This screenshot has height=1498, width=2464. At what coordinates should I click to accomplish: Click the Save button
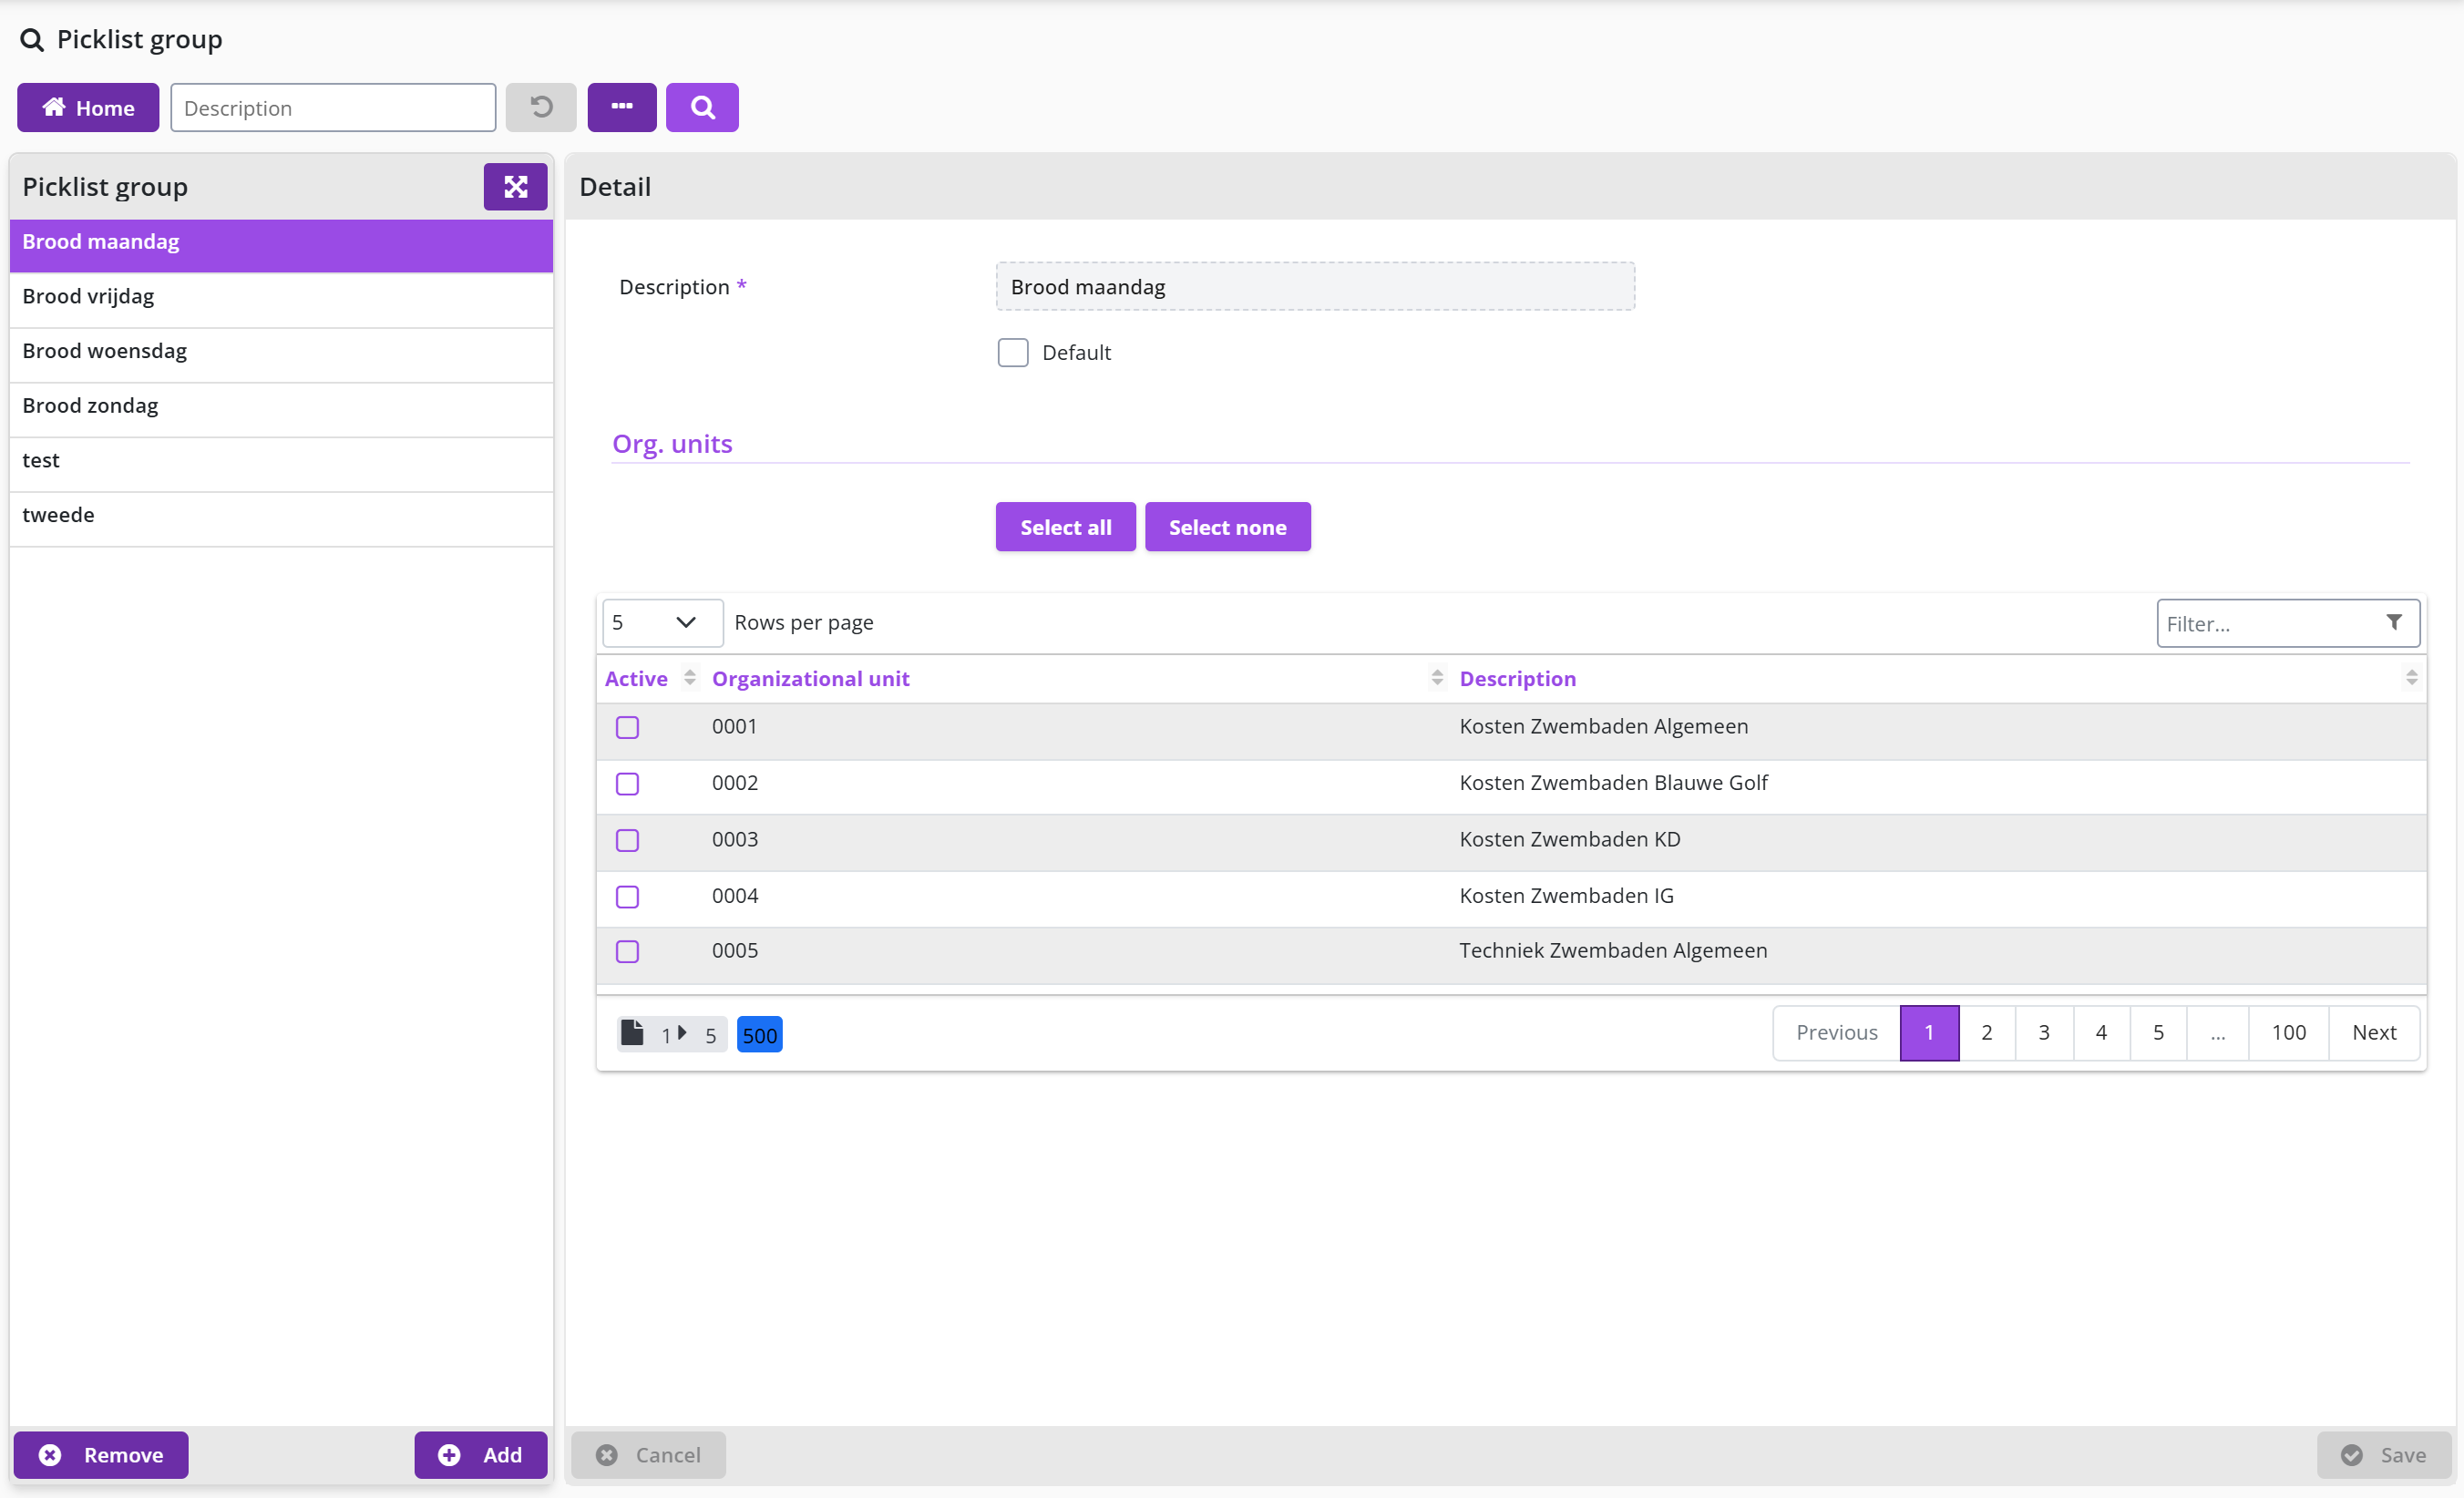click(x=2385, y=1454)
